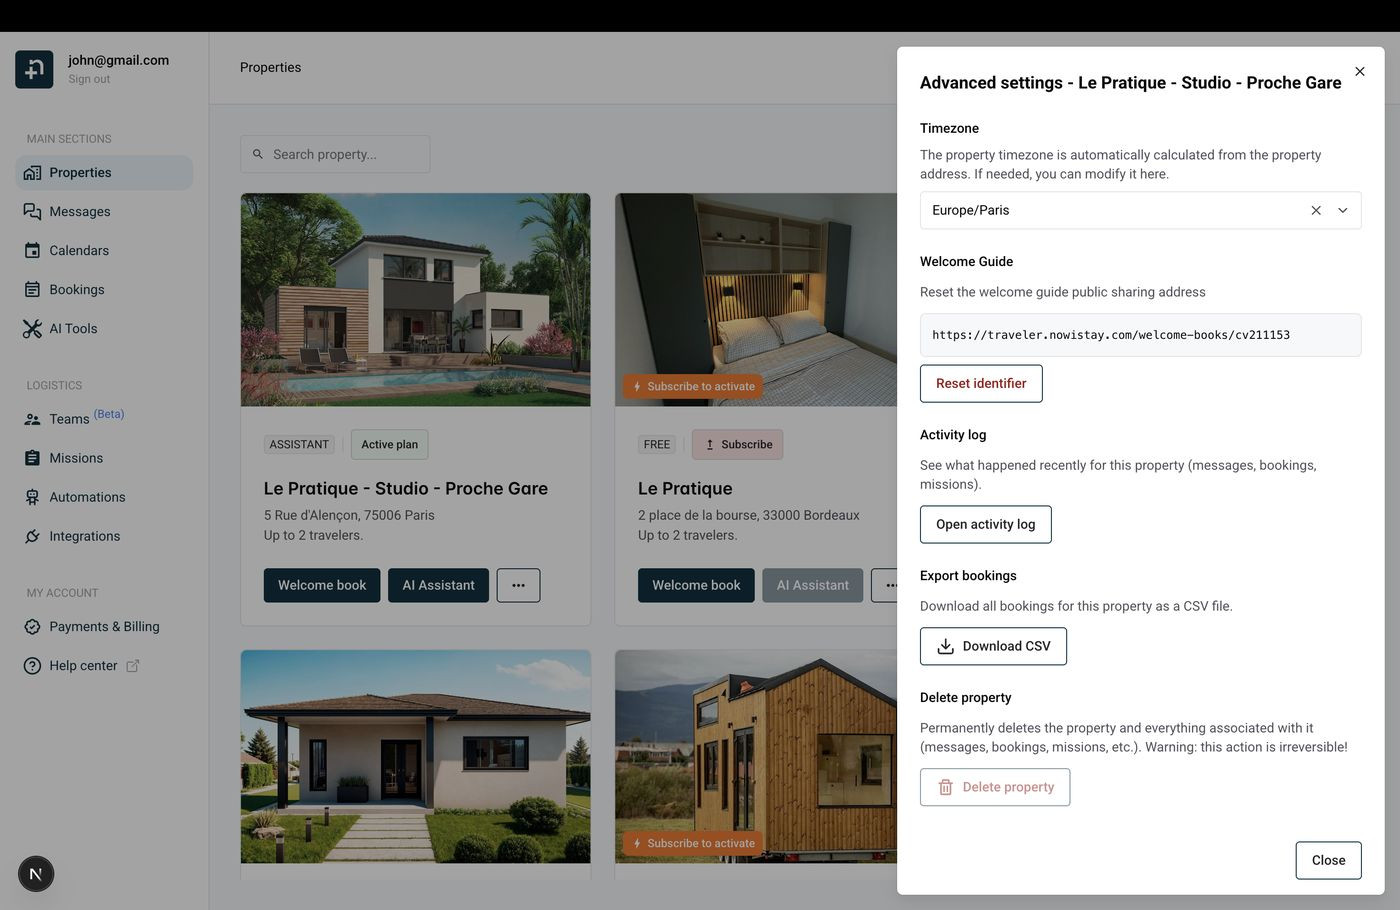
Task: Open Integrations from the sidebar
Action: 85,536
